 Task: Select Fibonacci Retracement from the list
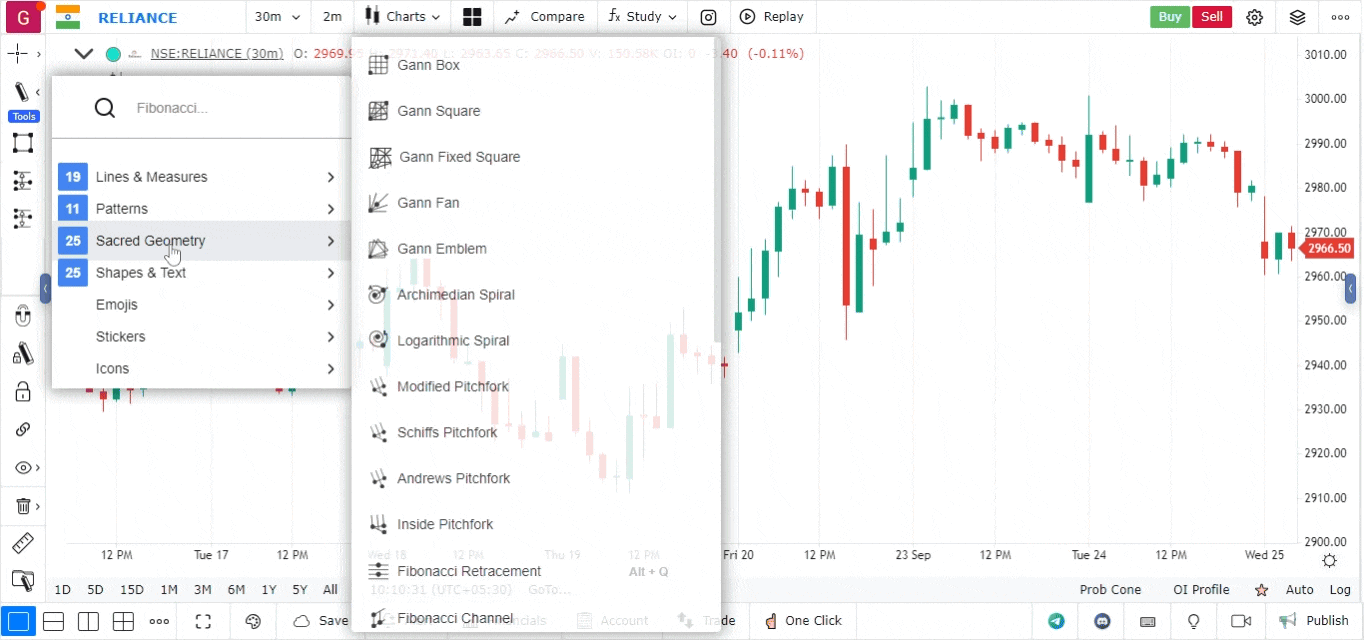click(x=469, y=571)
